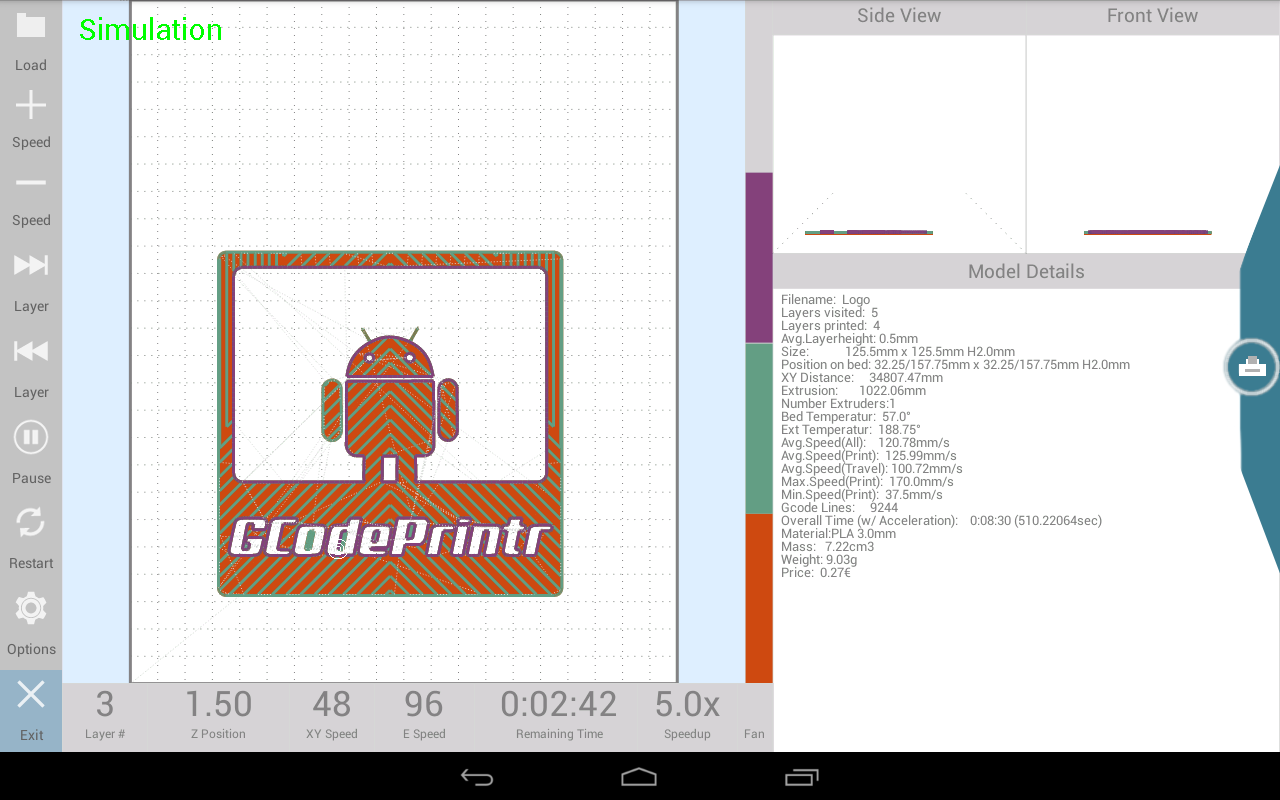The image size is (1280, 800).
Task: Go back one layer with rewind icon
Action: 30,351
